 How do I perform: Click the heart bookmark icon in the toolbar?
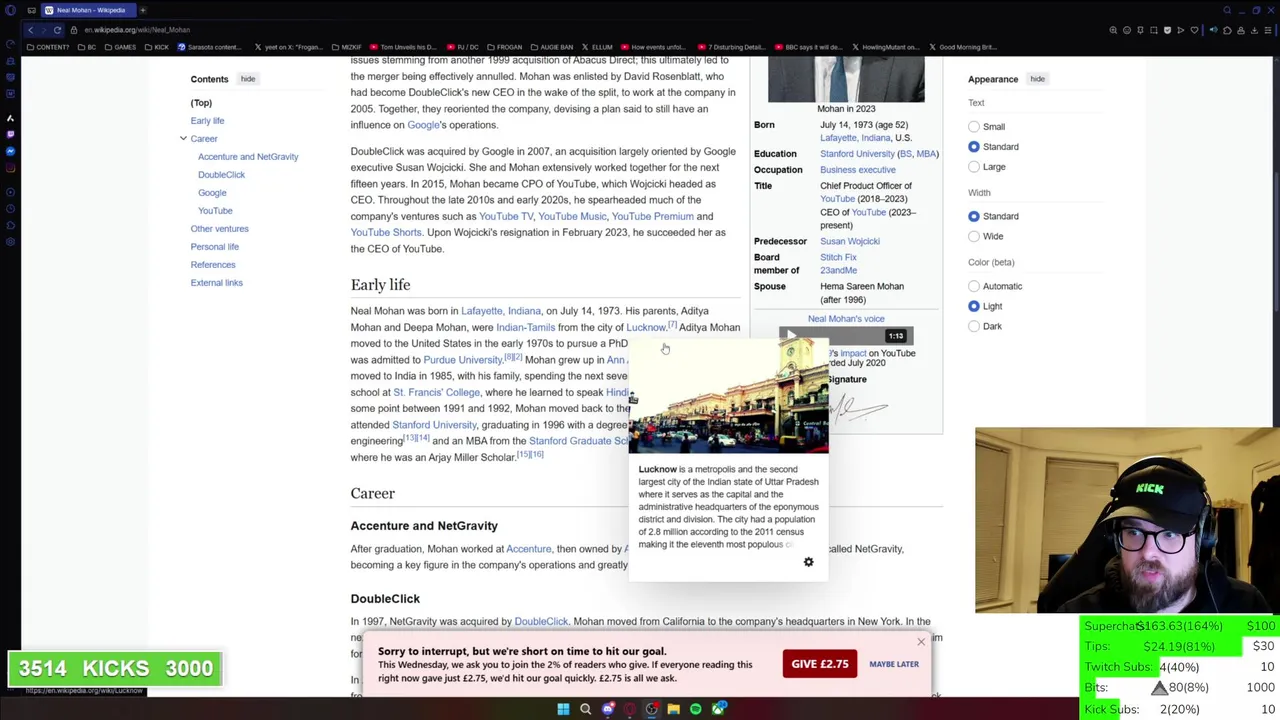pyautogui.click(x=1194, y=30)
